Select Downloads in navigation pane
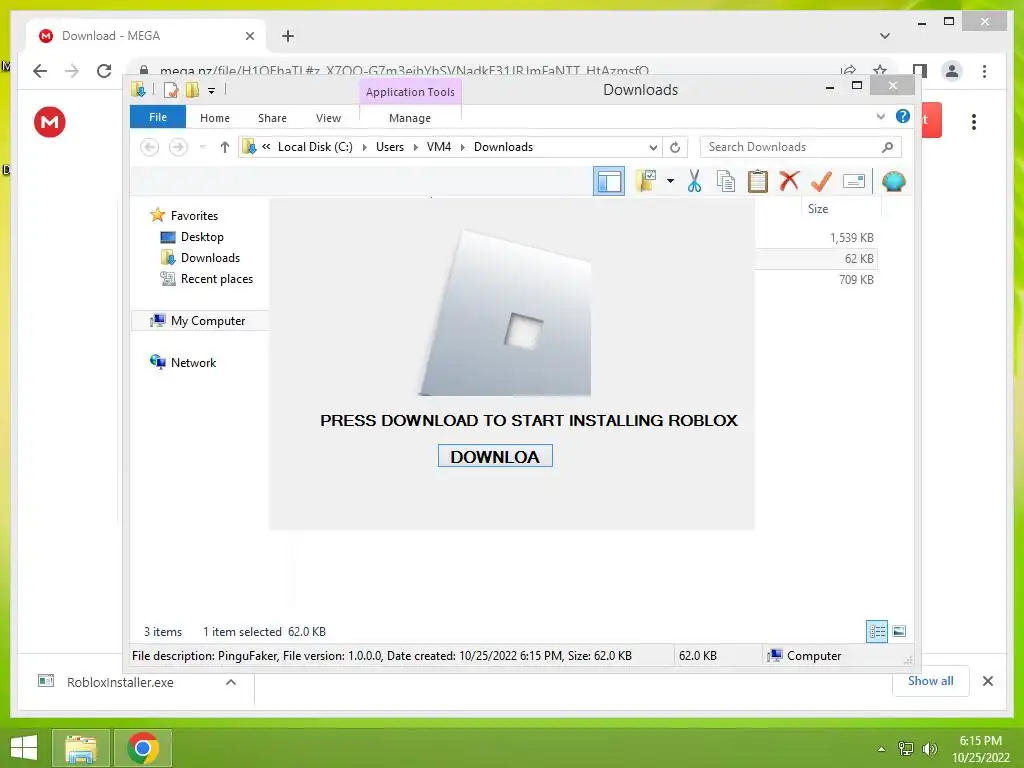This screenshot has height=768, width=1024. pyautogui.click(x=210, y=257)
